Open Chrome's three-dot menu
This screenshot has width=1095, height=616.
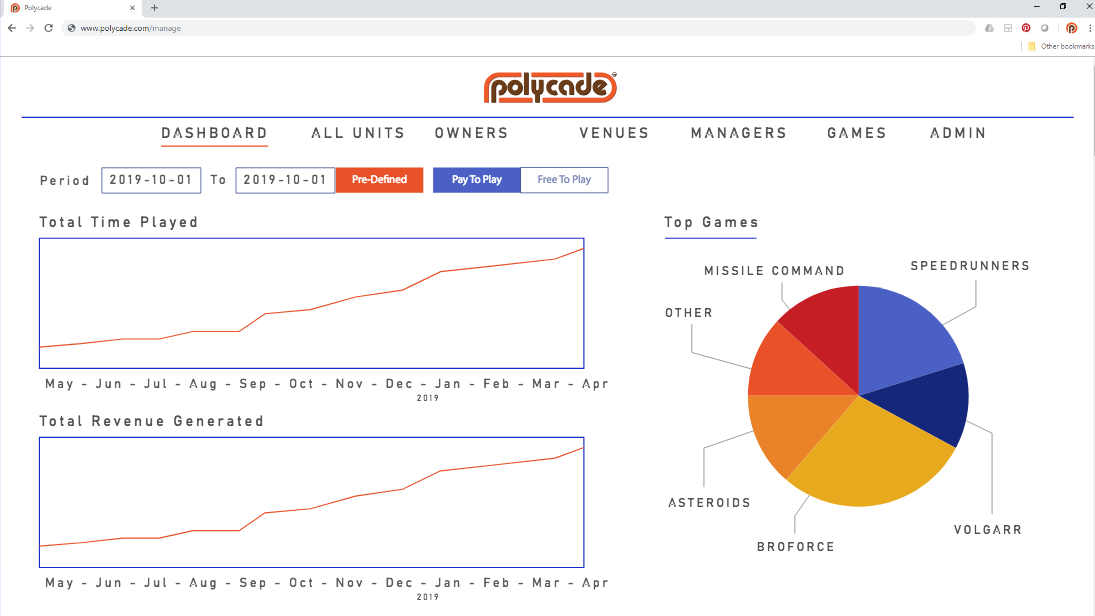click(x=1089, y=28)
